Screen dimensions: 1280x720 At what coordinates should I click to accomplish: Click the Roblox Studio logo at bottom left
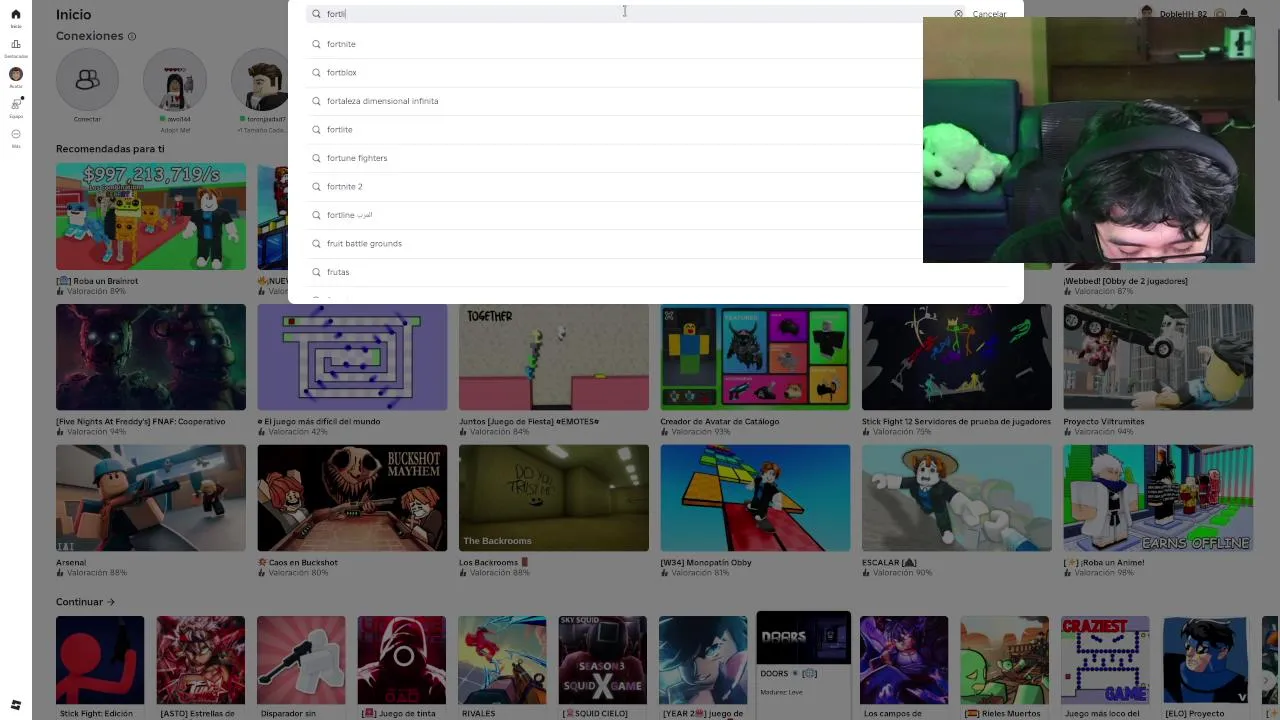(x=15, y=705)
